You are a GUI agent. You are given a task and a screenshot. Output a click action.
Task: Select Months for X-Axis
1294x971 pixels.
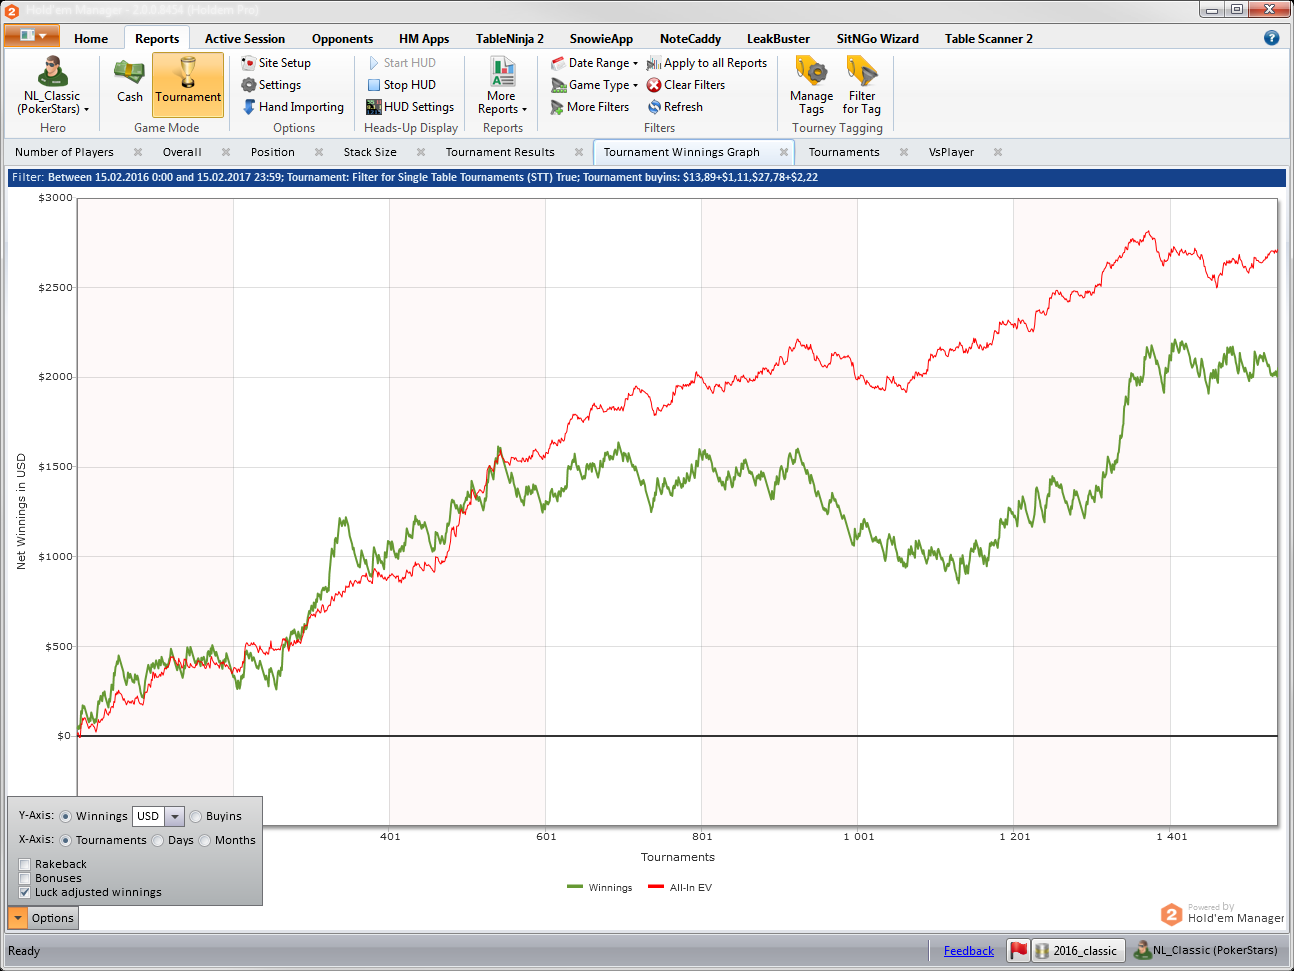pos(205,840)
